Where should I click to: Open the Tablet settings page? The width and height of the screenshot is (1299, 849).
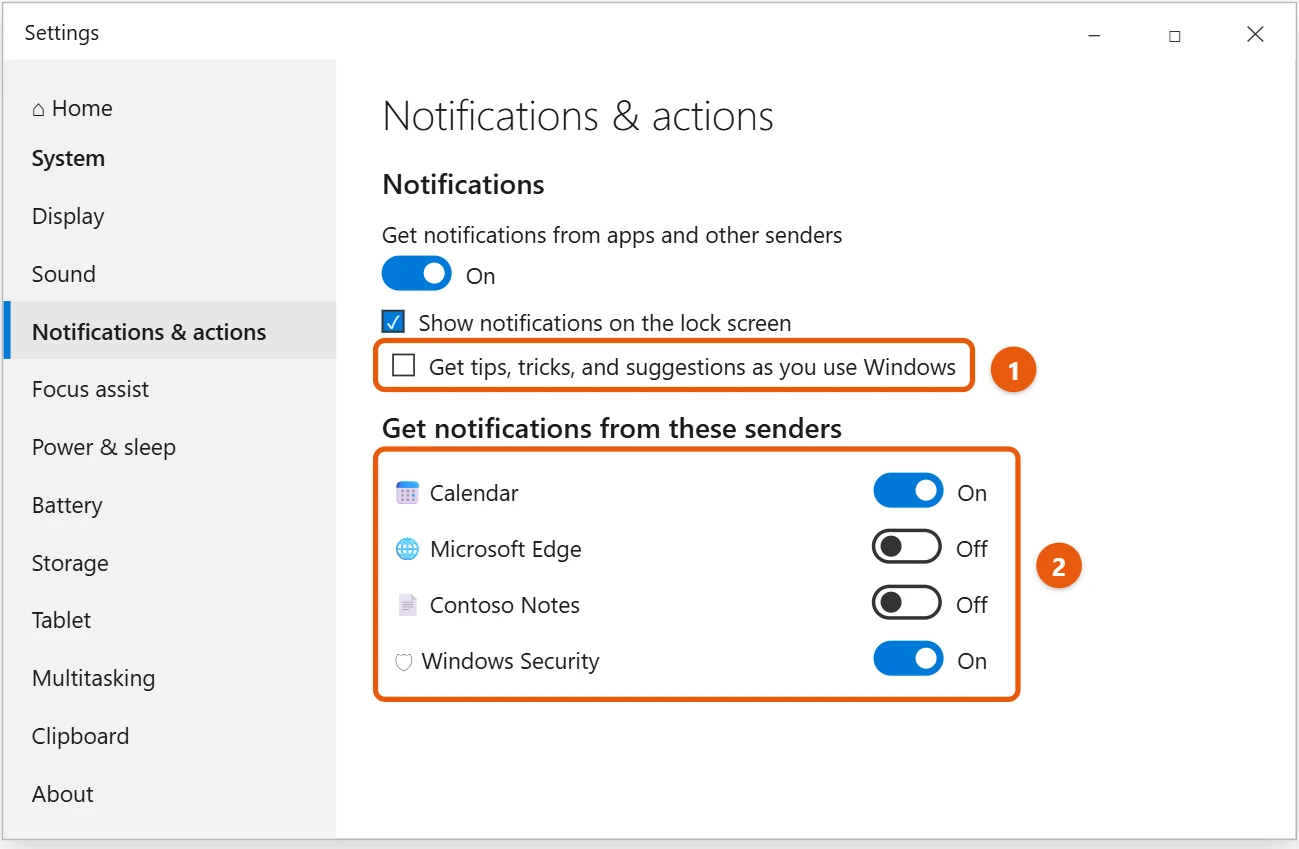pos(61,620)
